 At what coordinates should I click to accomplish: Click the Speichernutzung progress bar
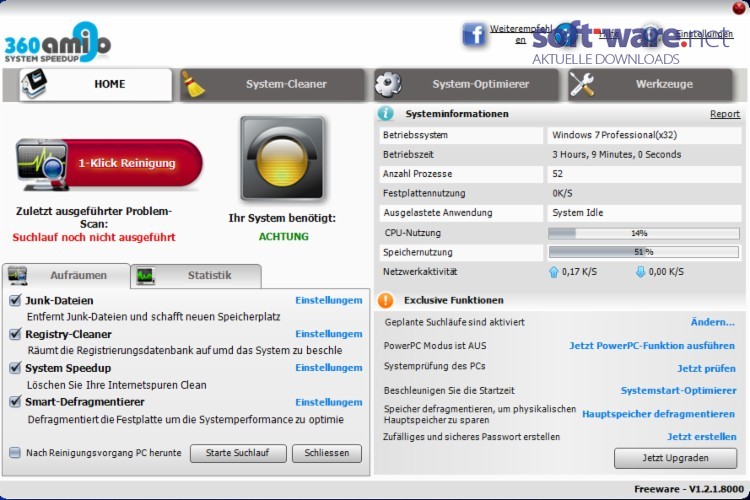click(x=644, y=252)
